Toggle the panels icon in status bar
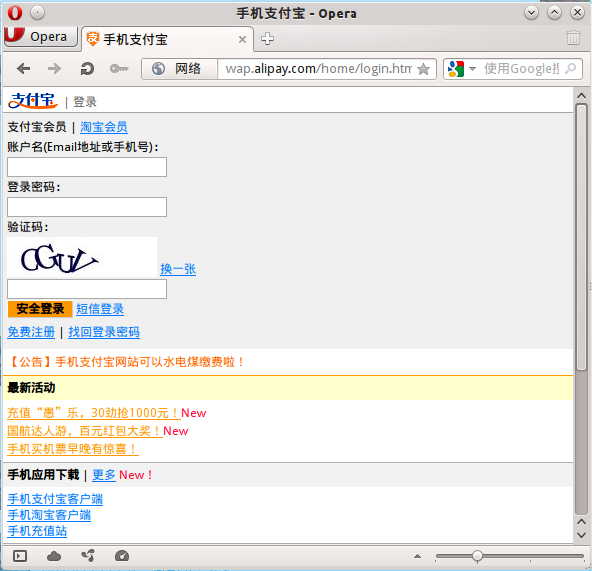This screenshot has width=592, height=571. [20, 556]
